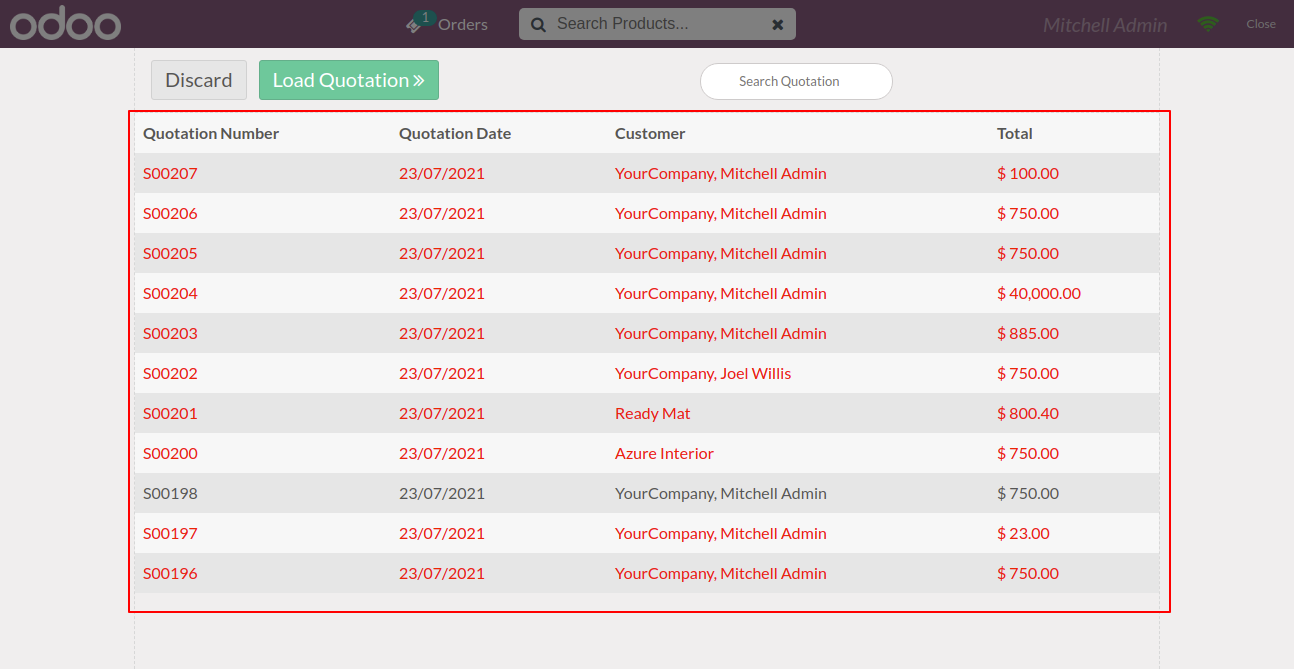The width and height of the screenshot is (1294, 669).
Task: Select quotation S00203
Action: [x=647, y=333]
